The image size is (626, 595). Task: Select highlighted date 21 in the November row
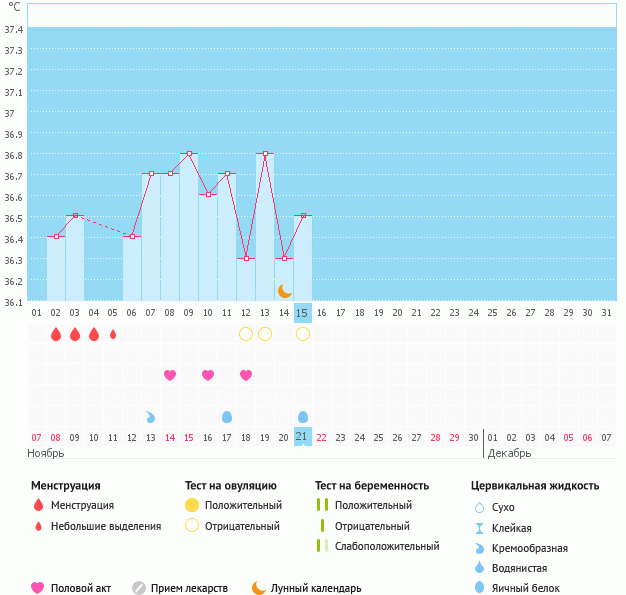pyautogui.click(x=303, y=437)
